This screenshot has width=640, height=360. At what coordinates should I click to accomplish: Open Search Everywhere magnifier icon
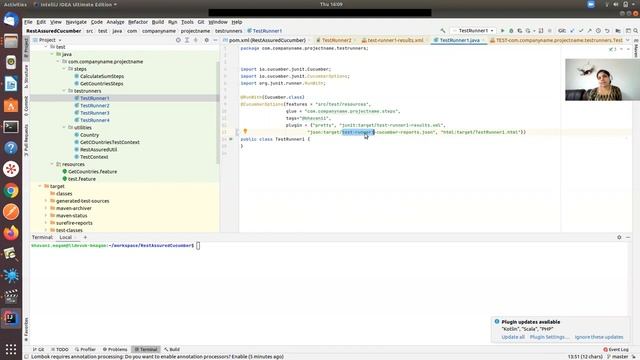click(636, 31)
